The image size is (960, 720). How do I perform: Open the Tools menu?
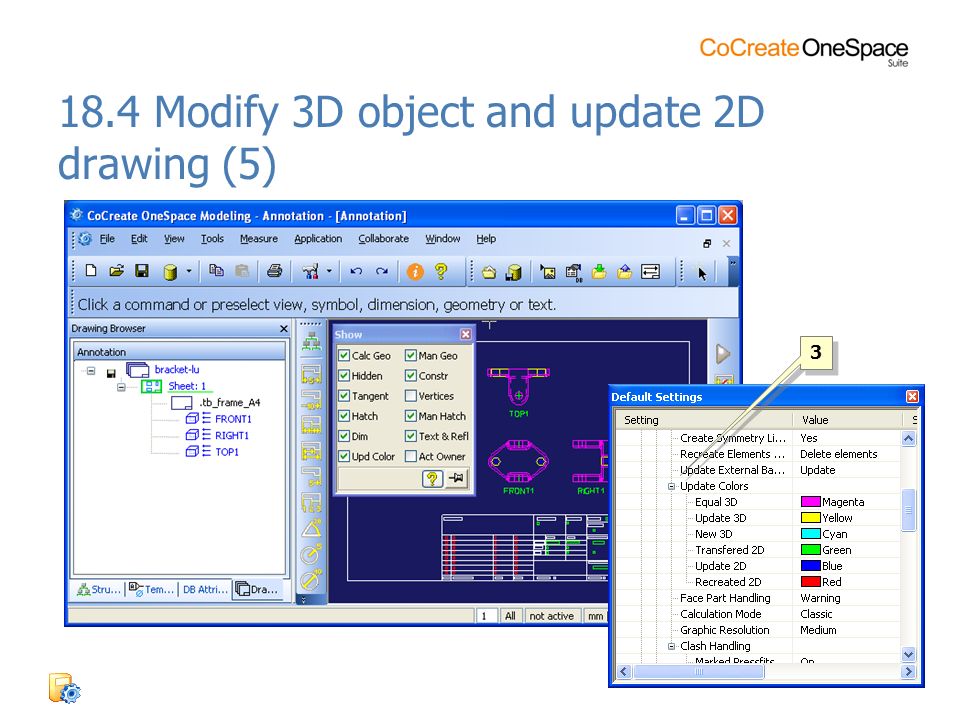click(212, 239)
